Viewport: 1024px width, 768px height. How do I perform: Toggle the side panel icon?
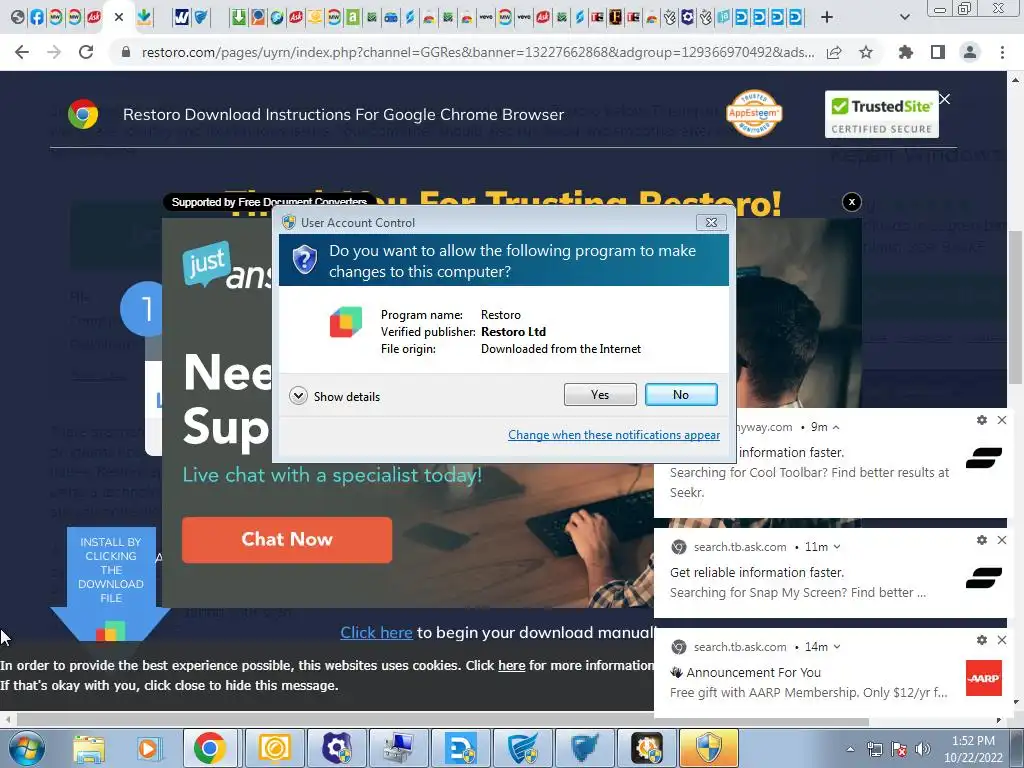point(938,52)
